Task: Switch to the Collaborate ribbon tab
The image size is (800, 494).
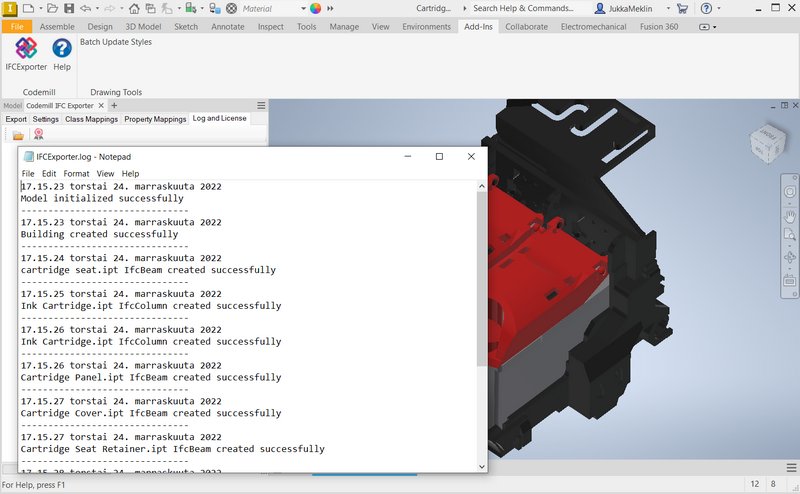Action: (x=526, y=27)
